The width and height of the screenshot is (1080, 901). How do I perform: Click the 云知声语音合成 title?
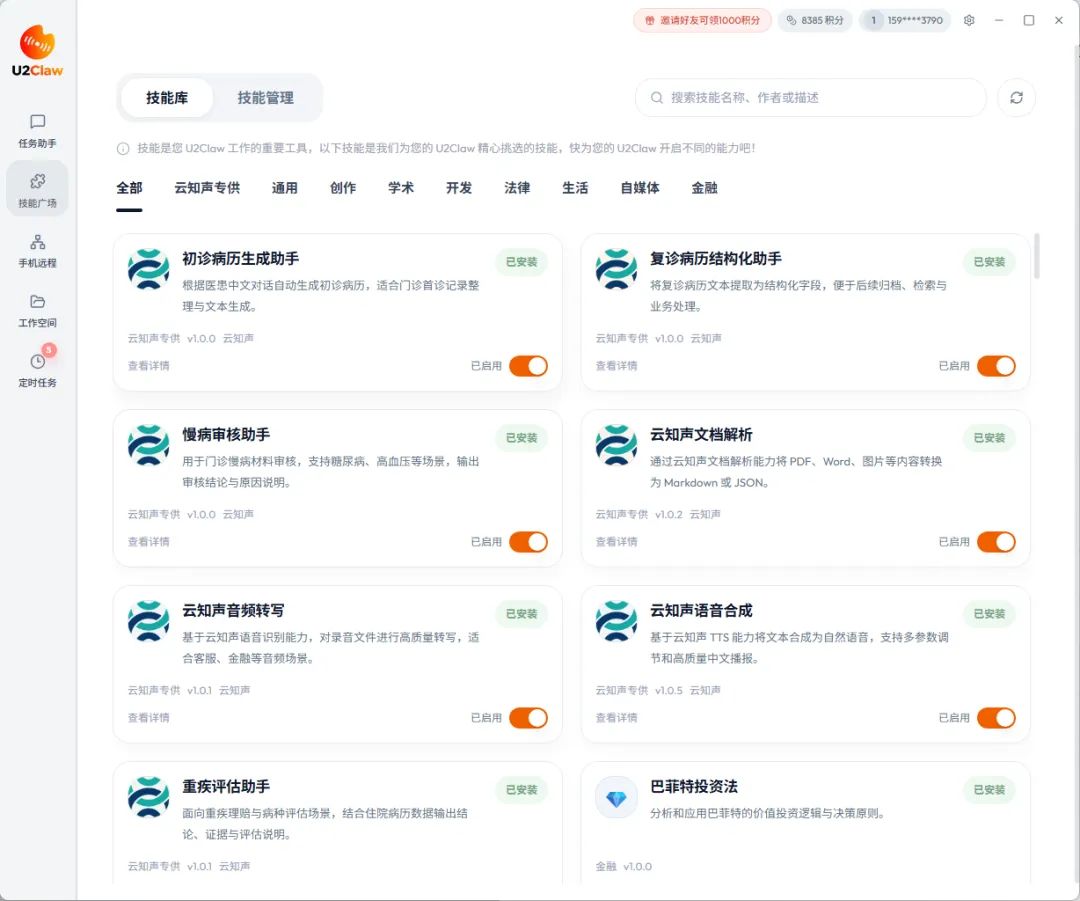click(700, 610)
